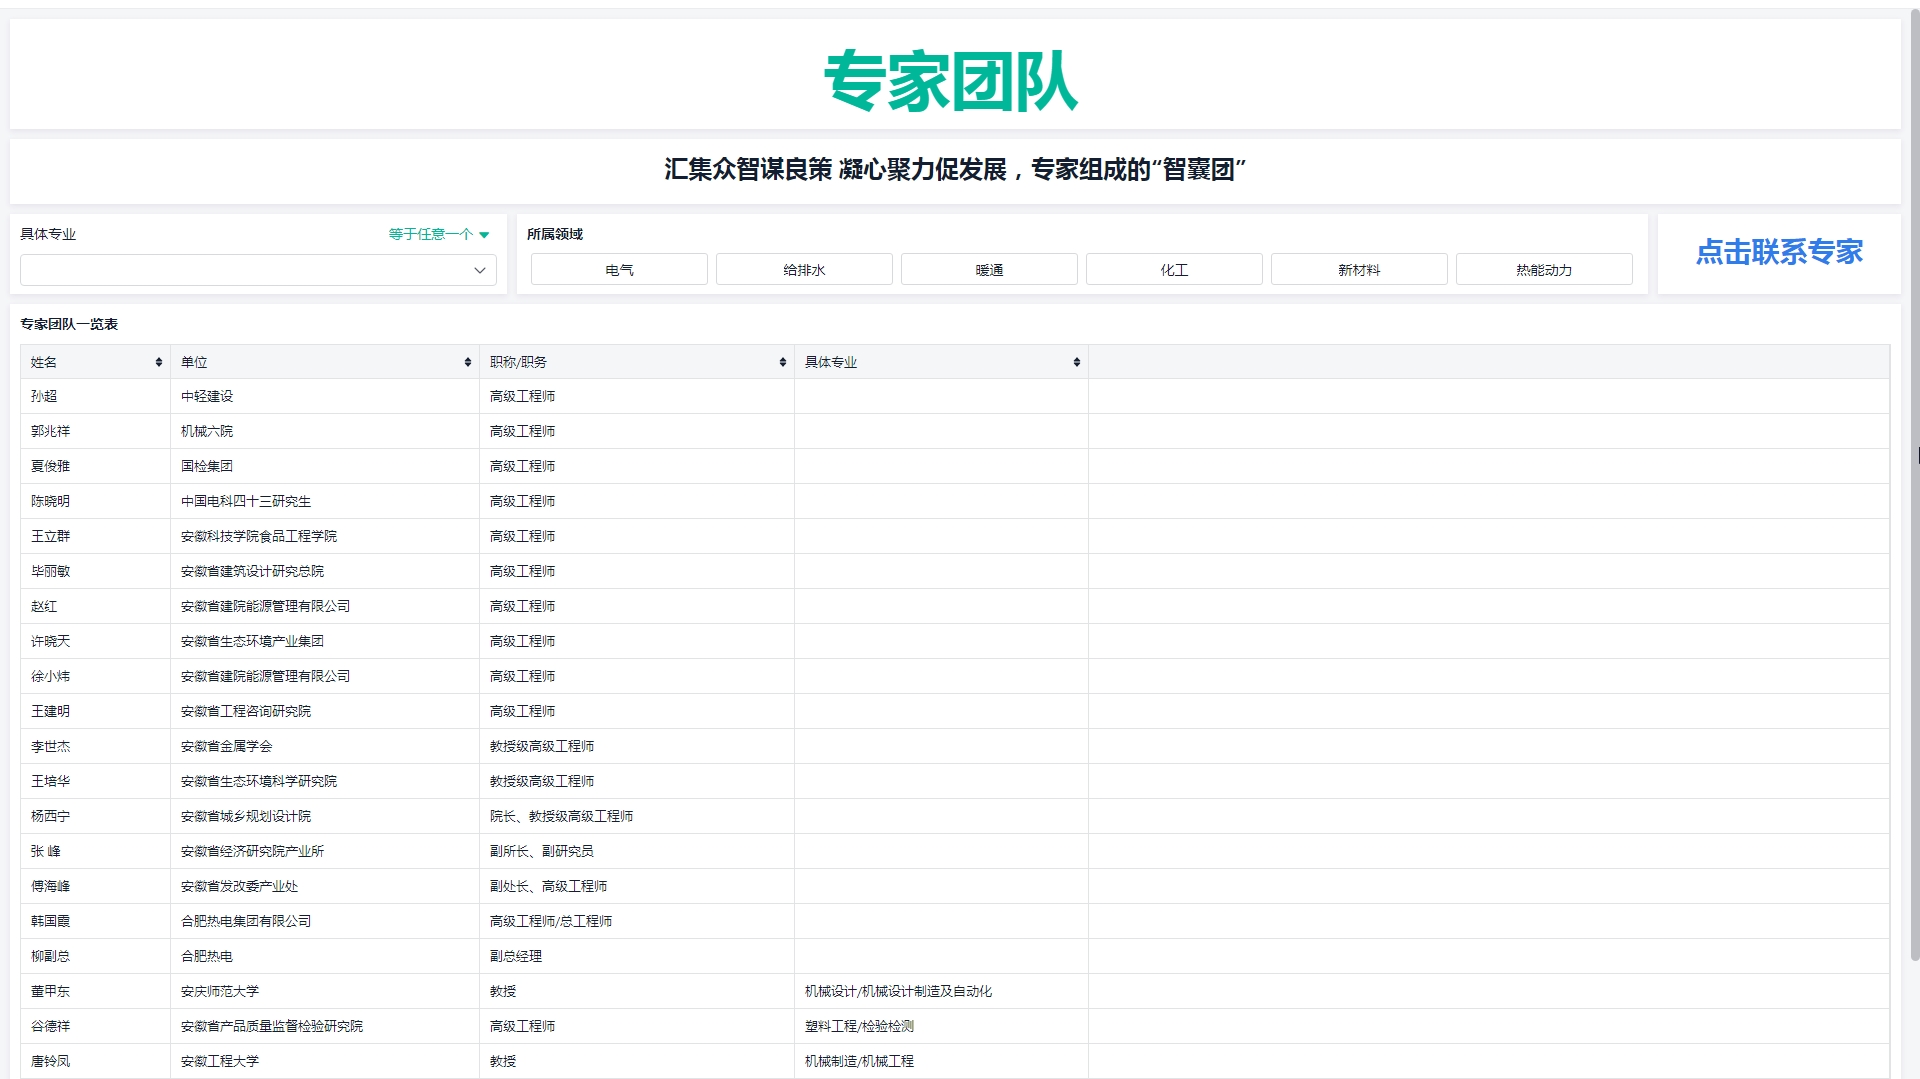Click the 单位 column header

coord(325,362)
